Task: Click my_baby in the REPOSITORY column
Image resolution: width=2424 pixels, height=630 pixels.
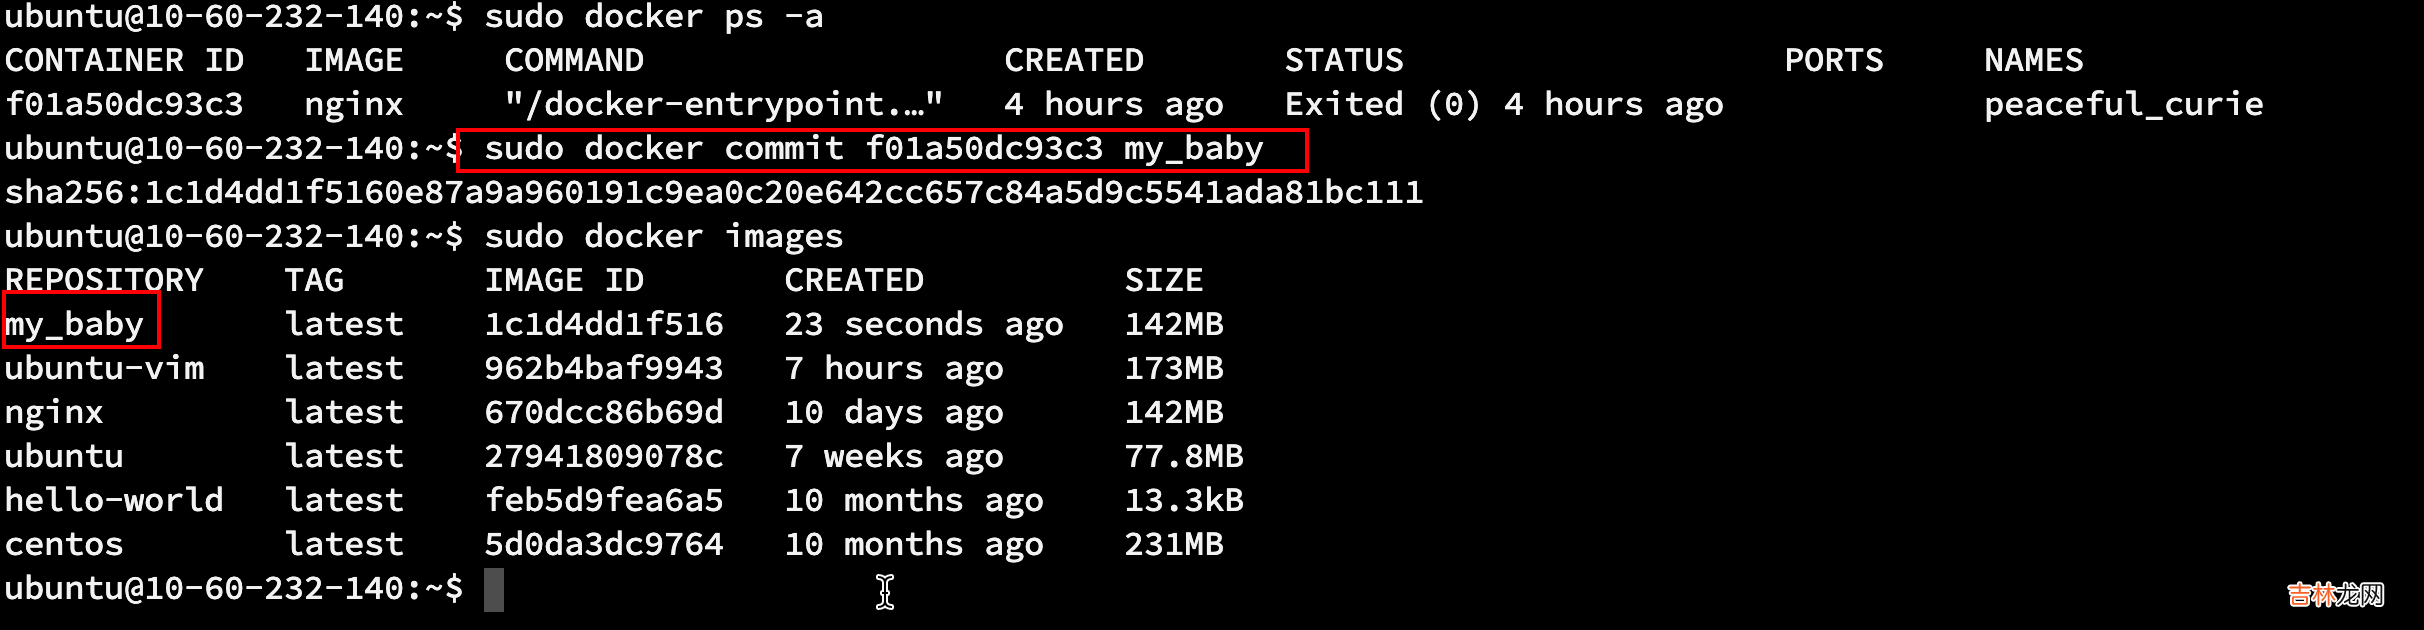Action: pos(75,325)
